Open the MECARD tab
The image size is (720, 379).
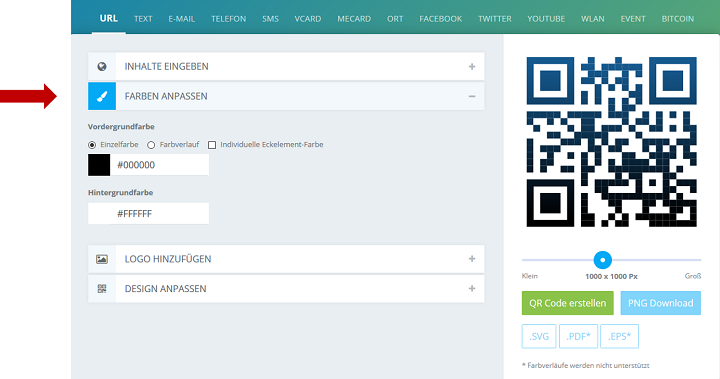click(354, 19)
